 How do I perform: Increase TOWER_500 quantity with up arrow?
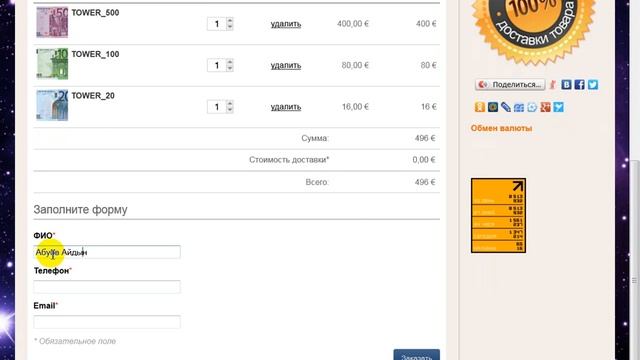click(230, 20)
